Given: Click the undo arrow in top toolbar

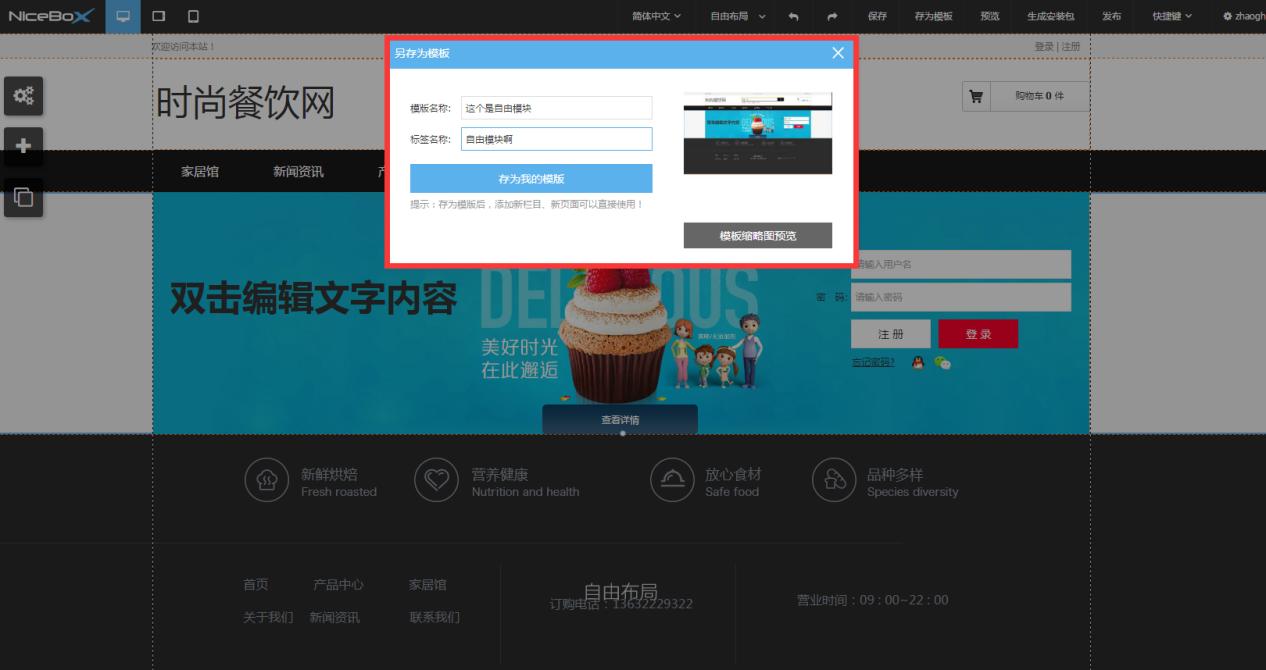Looking at the screenshot, I should click(x=793, y=15).
